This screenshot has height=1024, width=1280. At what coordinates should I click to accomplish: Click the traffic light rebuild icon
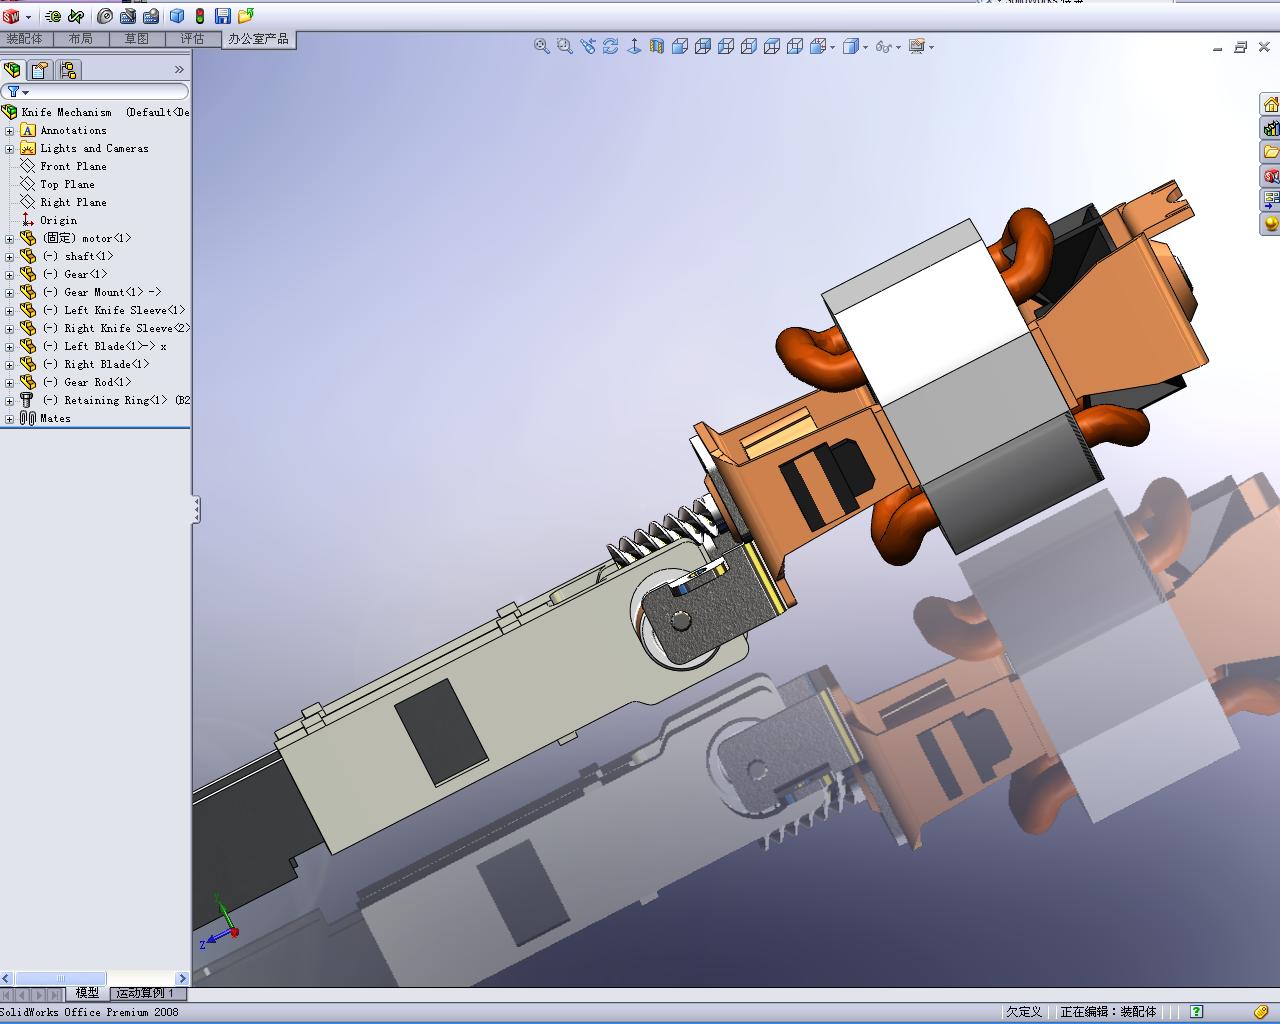coord(200,16)
